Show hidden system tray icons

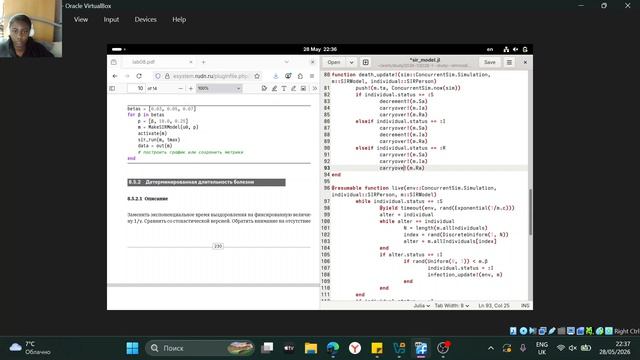coord(491,348)
